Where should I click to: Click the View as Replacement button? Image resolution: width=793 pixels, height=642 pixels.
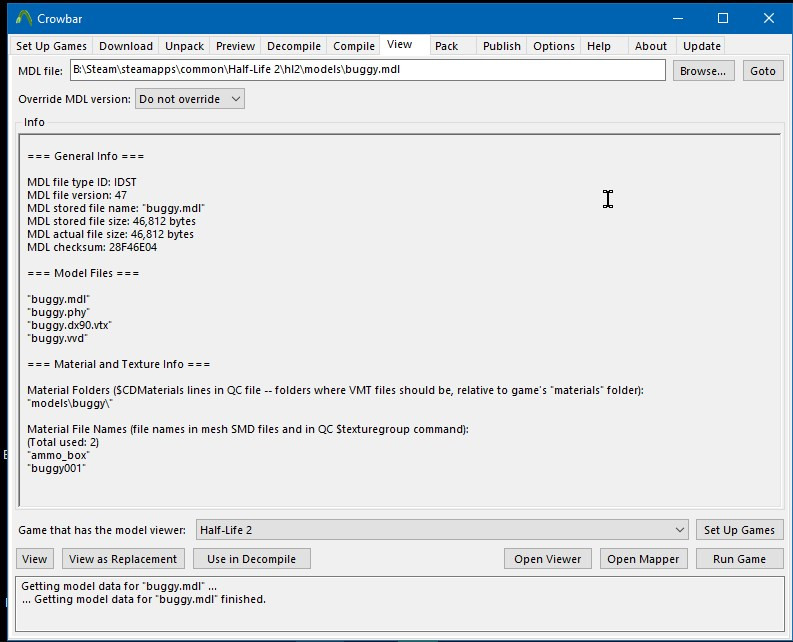click(124, 559)
